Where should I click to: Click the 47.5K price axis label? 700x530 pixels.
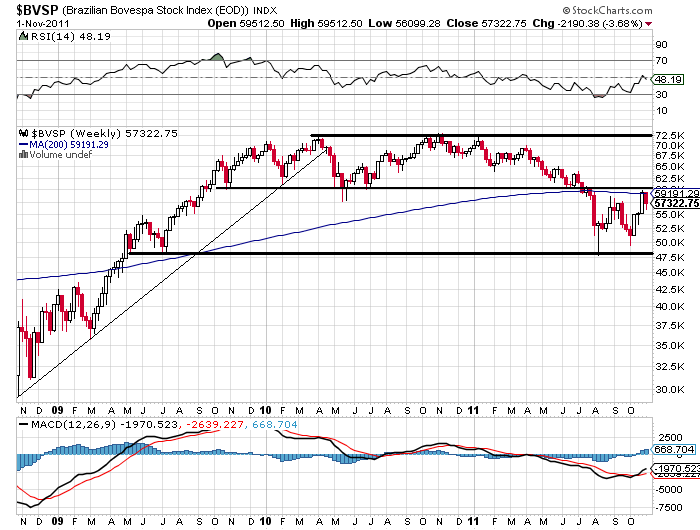pos(670,257)
